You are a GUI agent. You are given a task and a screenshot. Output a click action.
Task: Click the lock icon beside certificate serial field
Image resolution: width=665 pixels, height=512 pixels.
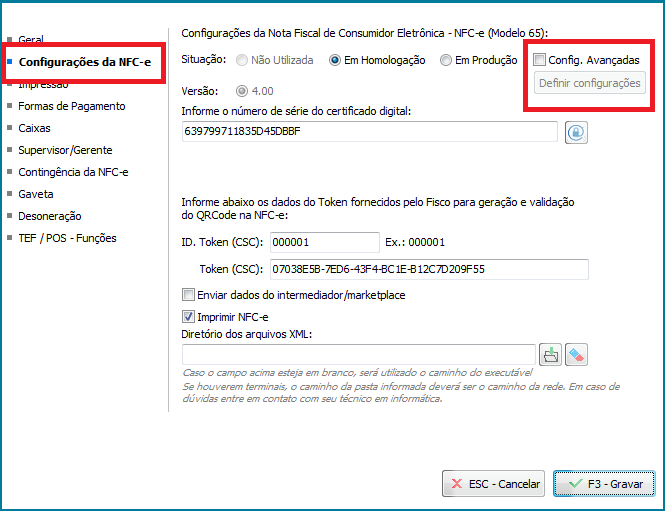coord(575,132)
